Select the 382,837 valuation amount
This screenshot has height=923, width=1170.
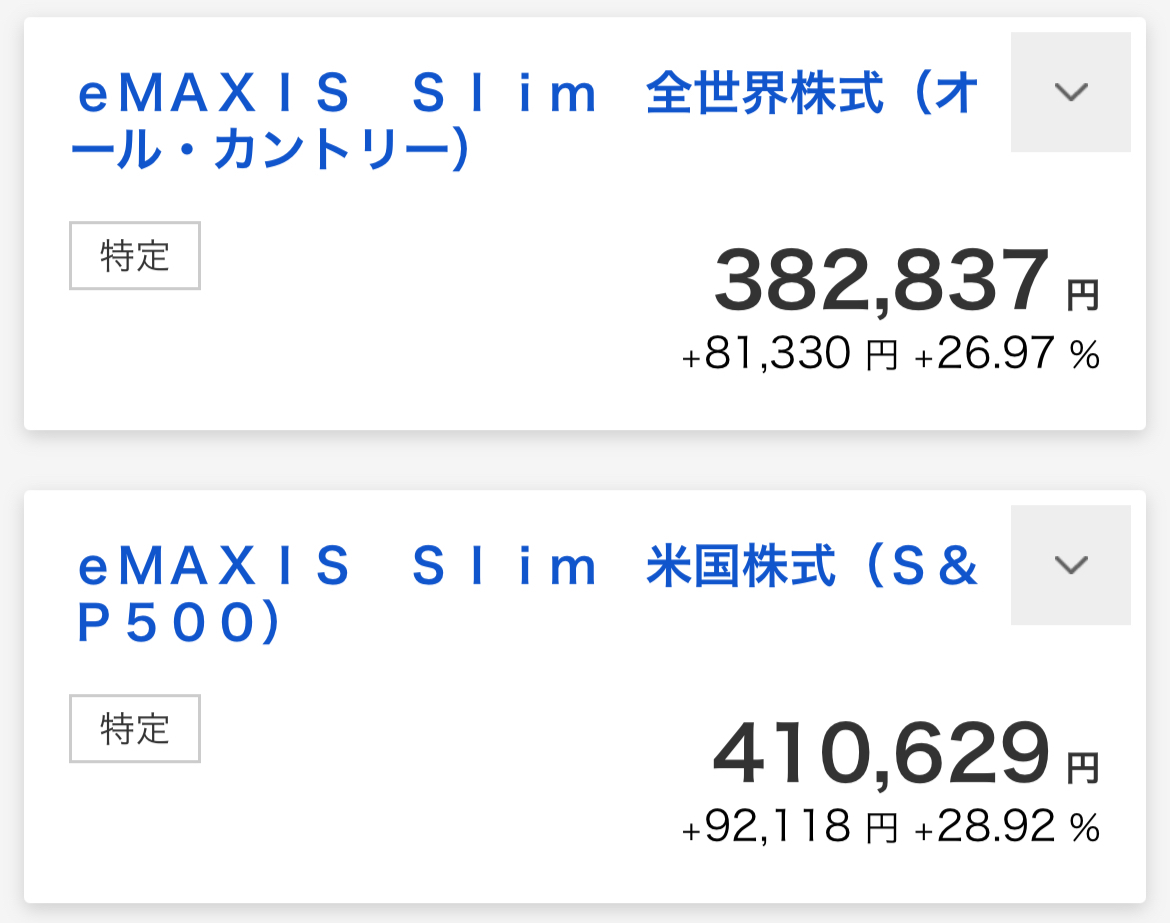[882, 283]
